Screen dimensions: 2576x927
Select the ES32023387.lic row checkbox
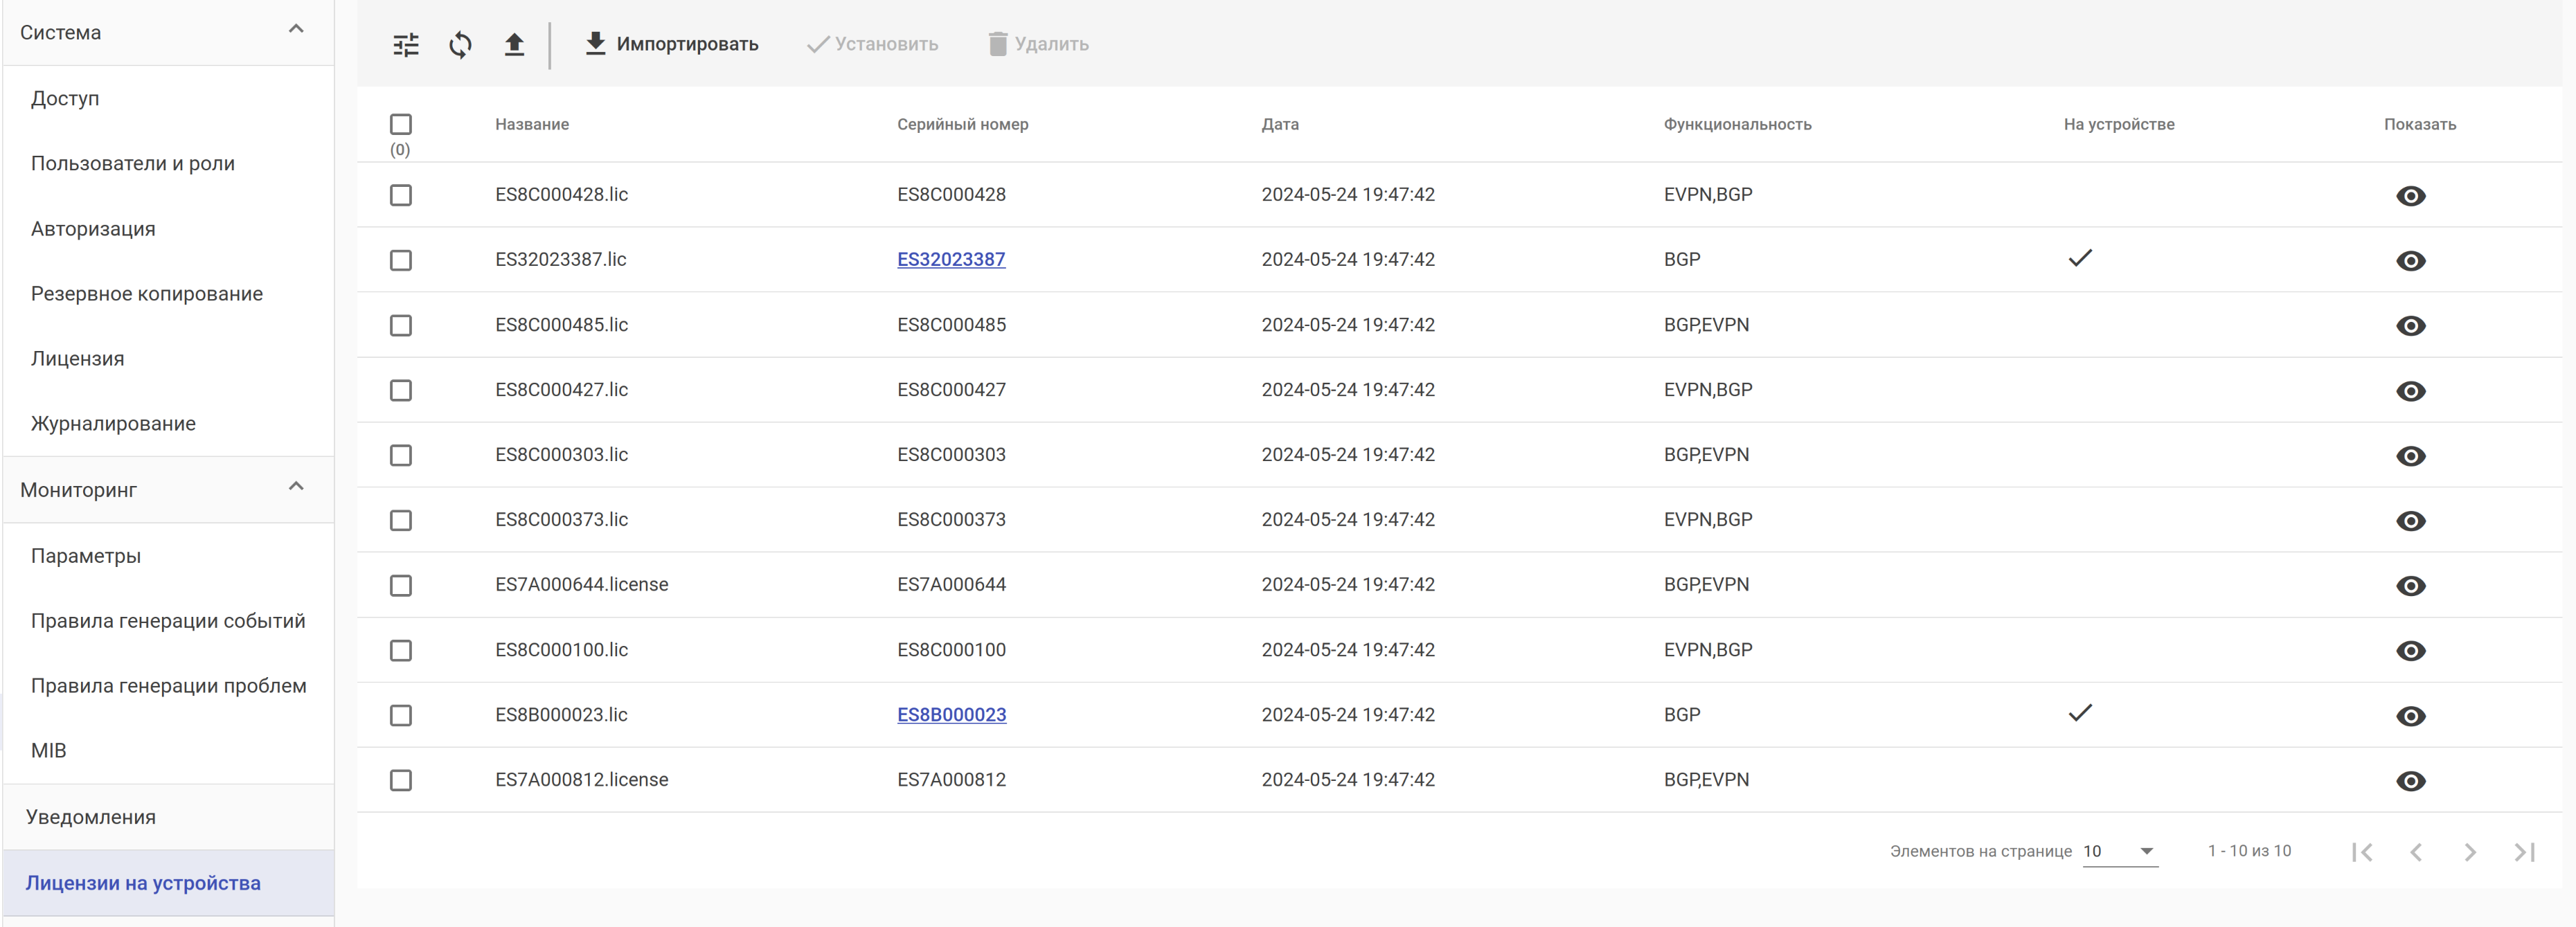click(x=401, y=260)
